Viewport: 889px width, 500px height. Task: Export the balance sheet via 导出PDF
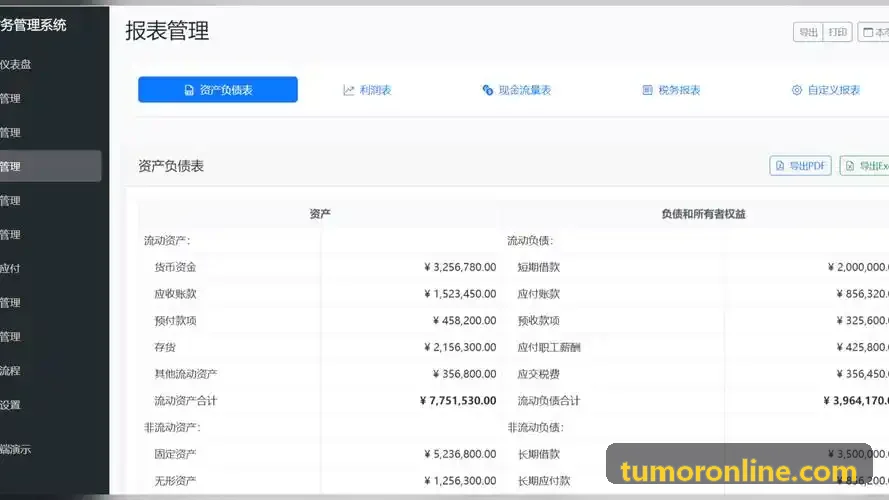[x=801, y=166]
